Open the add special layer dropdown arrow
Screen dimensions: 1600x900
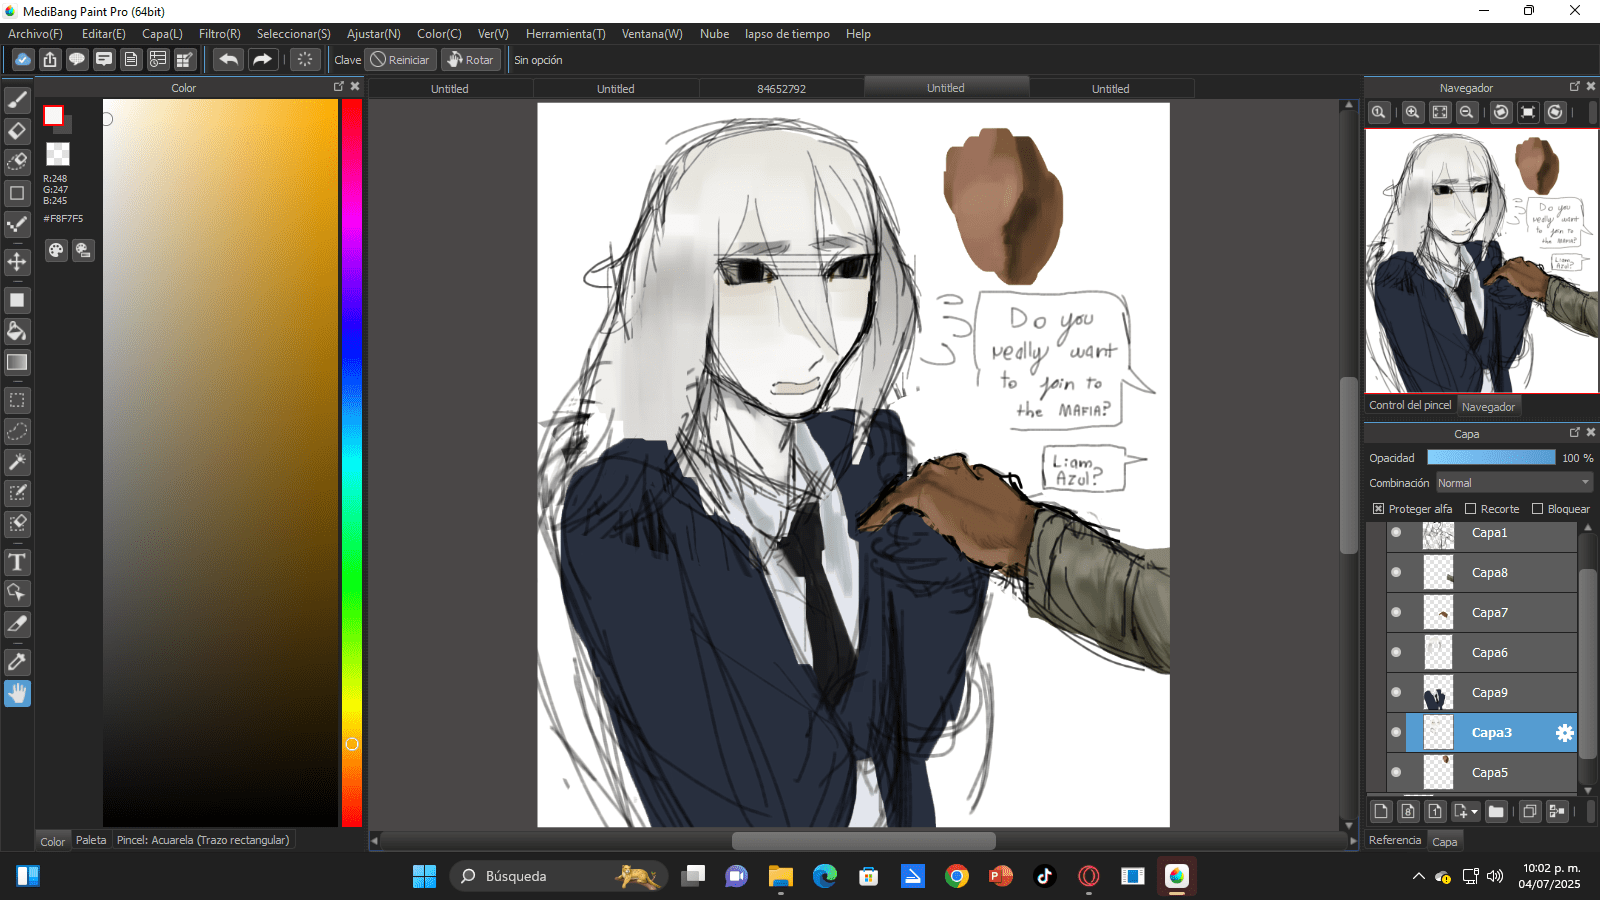[x=1474, y=812]
